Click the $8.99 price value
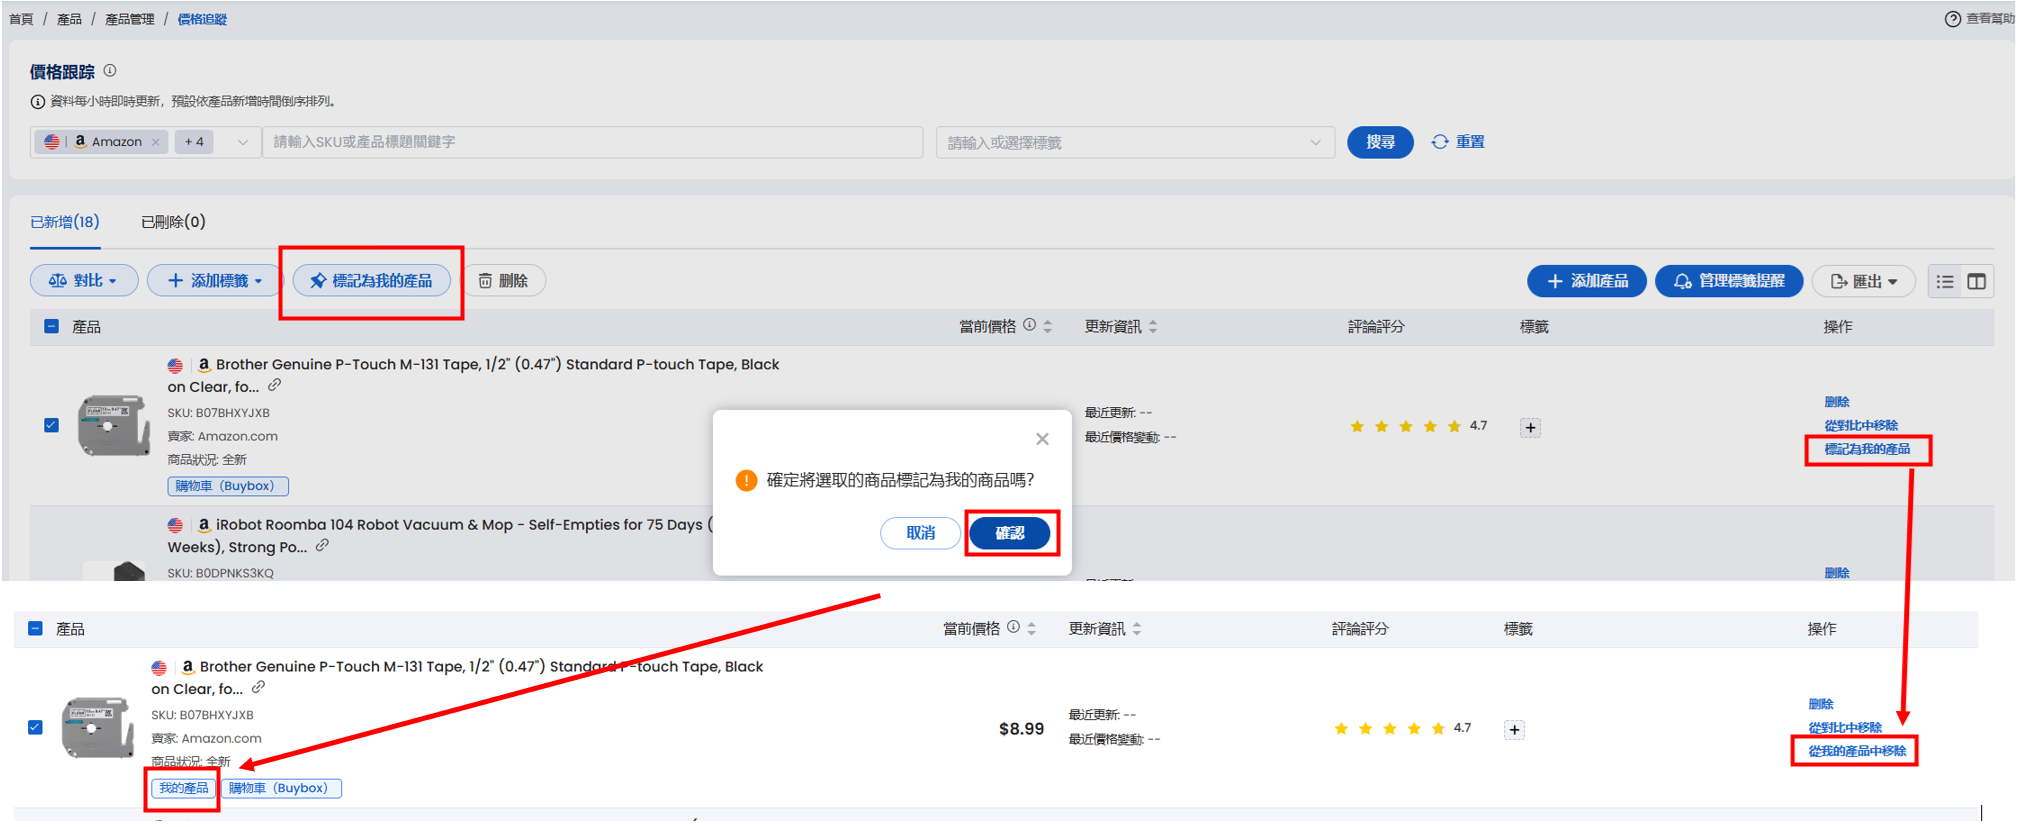Image resolution: width=2019 pixels, height=827 pixels. (x=1021, y=729)
